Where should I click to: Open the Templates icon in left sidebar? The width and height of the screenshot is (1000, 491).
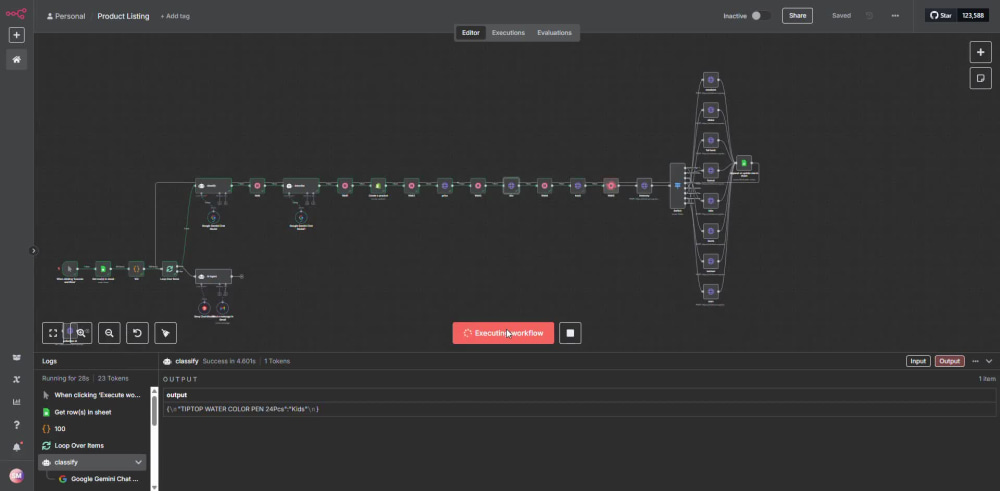click(x=17, y=358)
